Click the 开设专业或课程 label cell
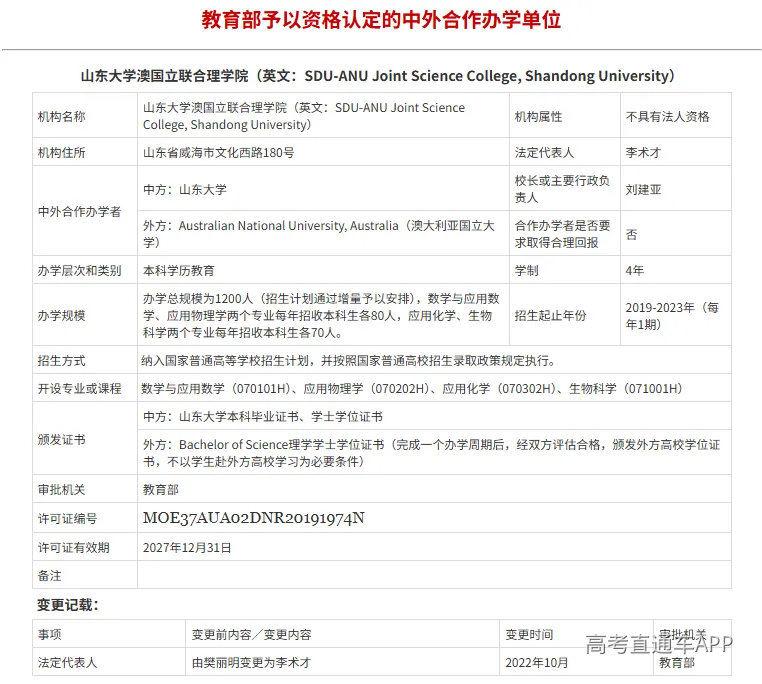Image resolution: width=762 pixels, height=684 pixels. pyautogui.click(x=85, y=387)
